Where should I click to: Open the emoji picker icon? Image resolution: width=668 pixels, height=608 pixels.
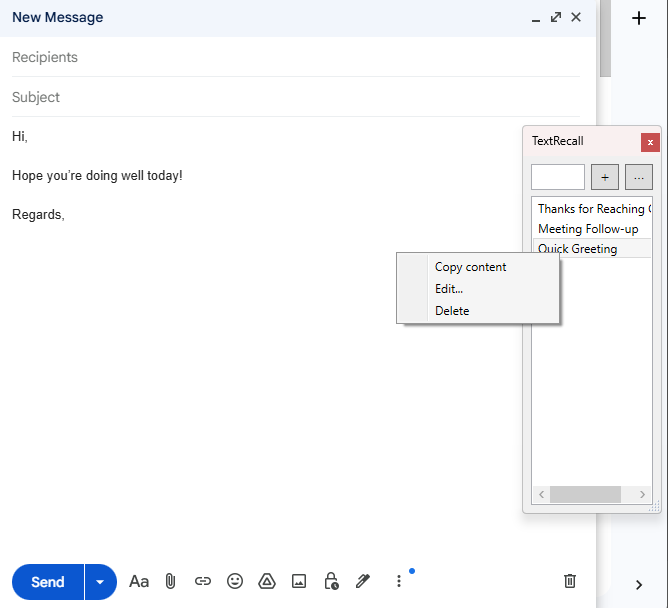point(235,581)
